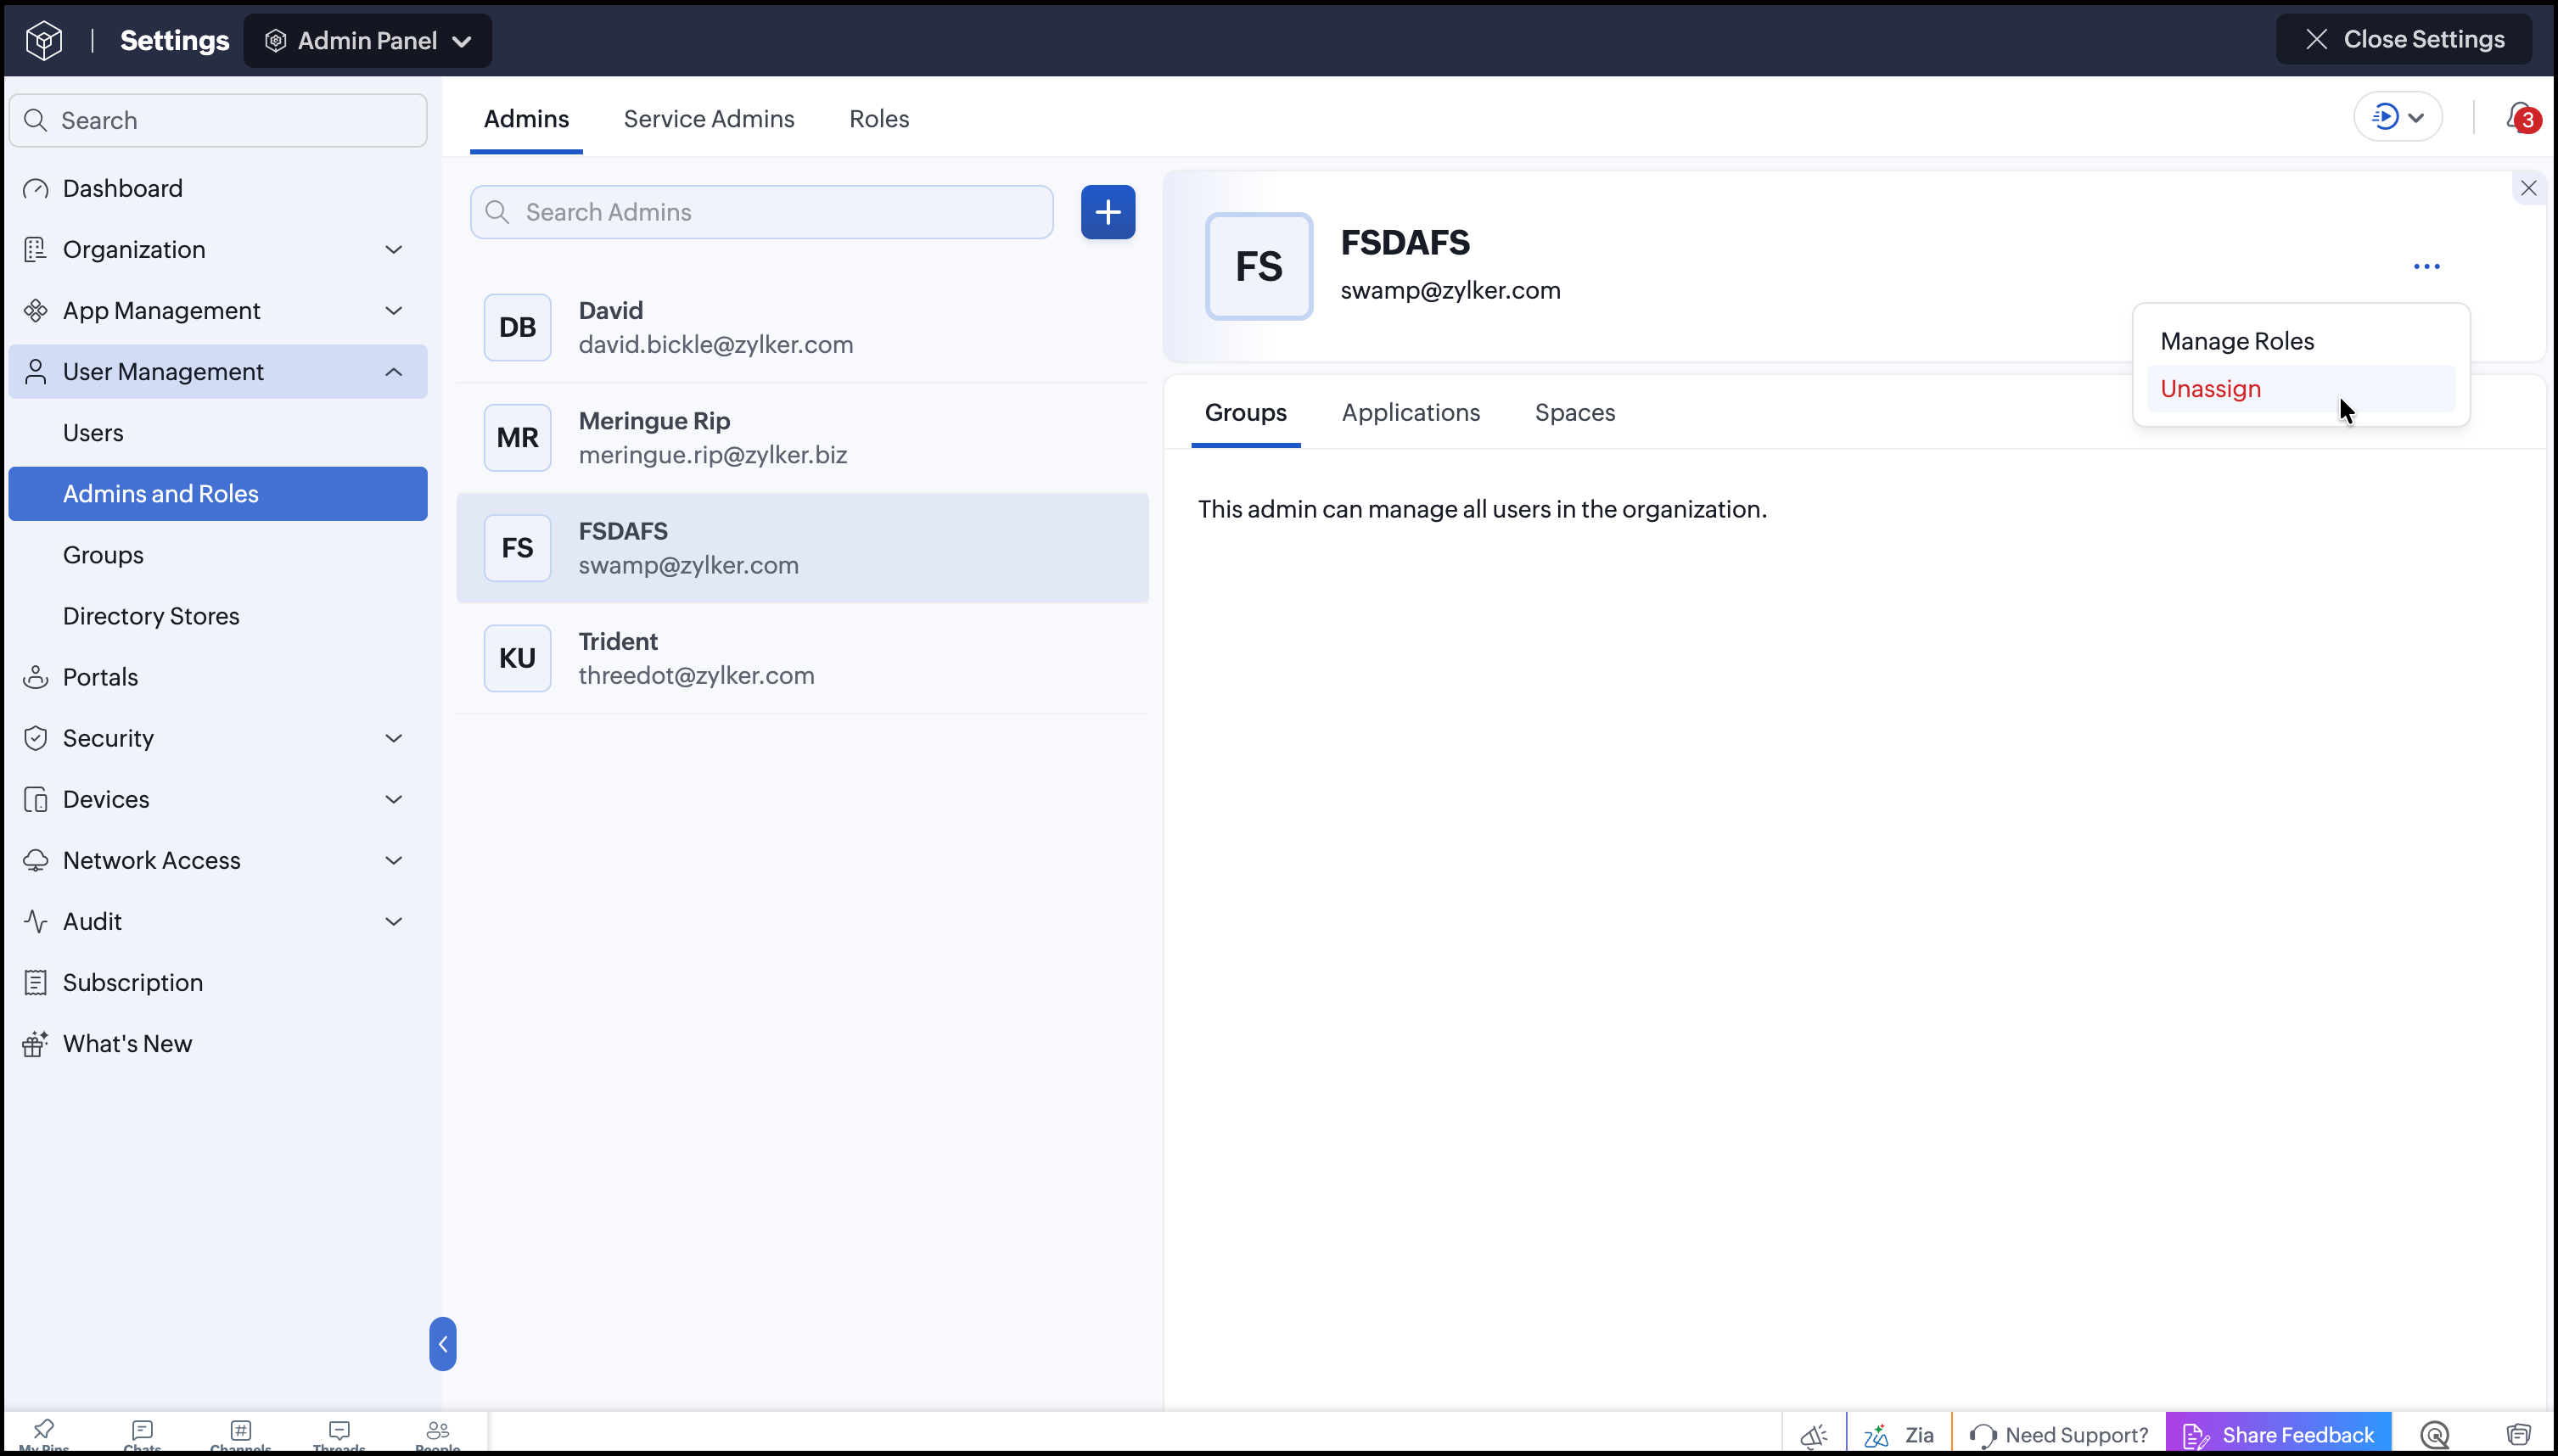The width and height of the screenshot is (2558, 1456).
Task: Click the DB avatar for David
Action: [x=517, y=327]
